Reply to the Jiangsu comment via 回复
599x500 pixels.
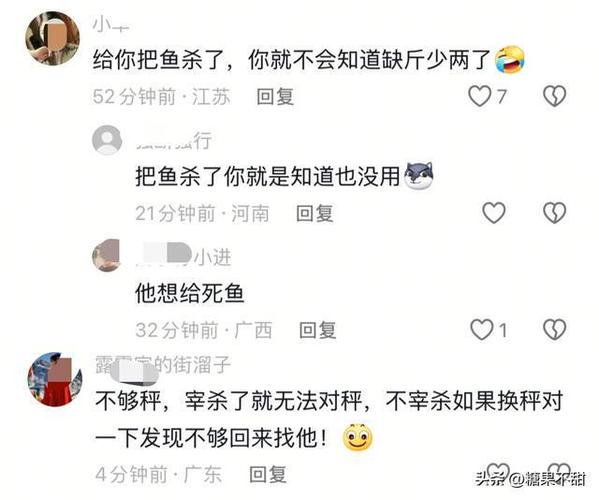tap(275, 96)
